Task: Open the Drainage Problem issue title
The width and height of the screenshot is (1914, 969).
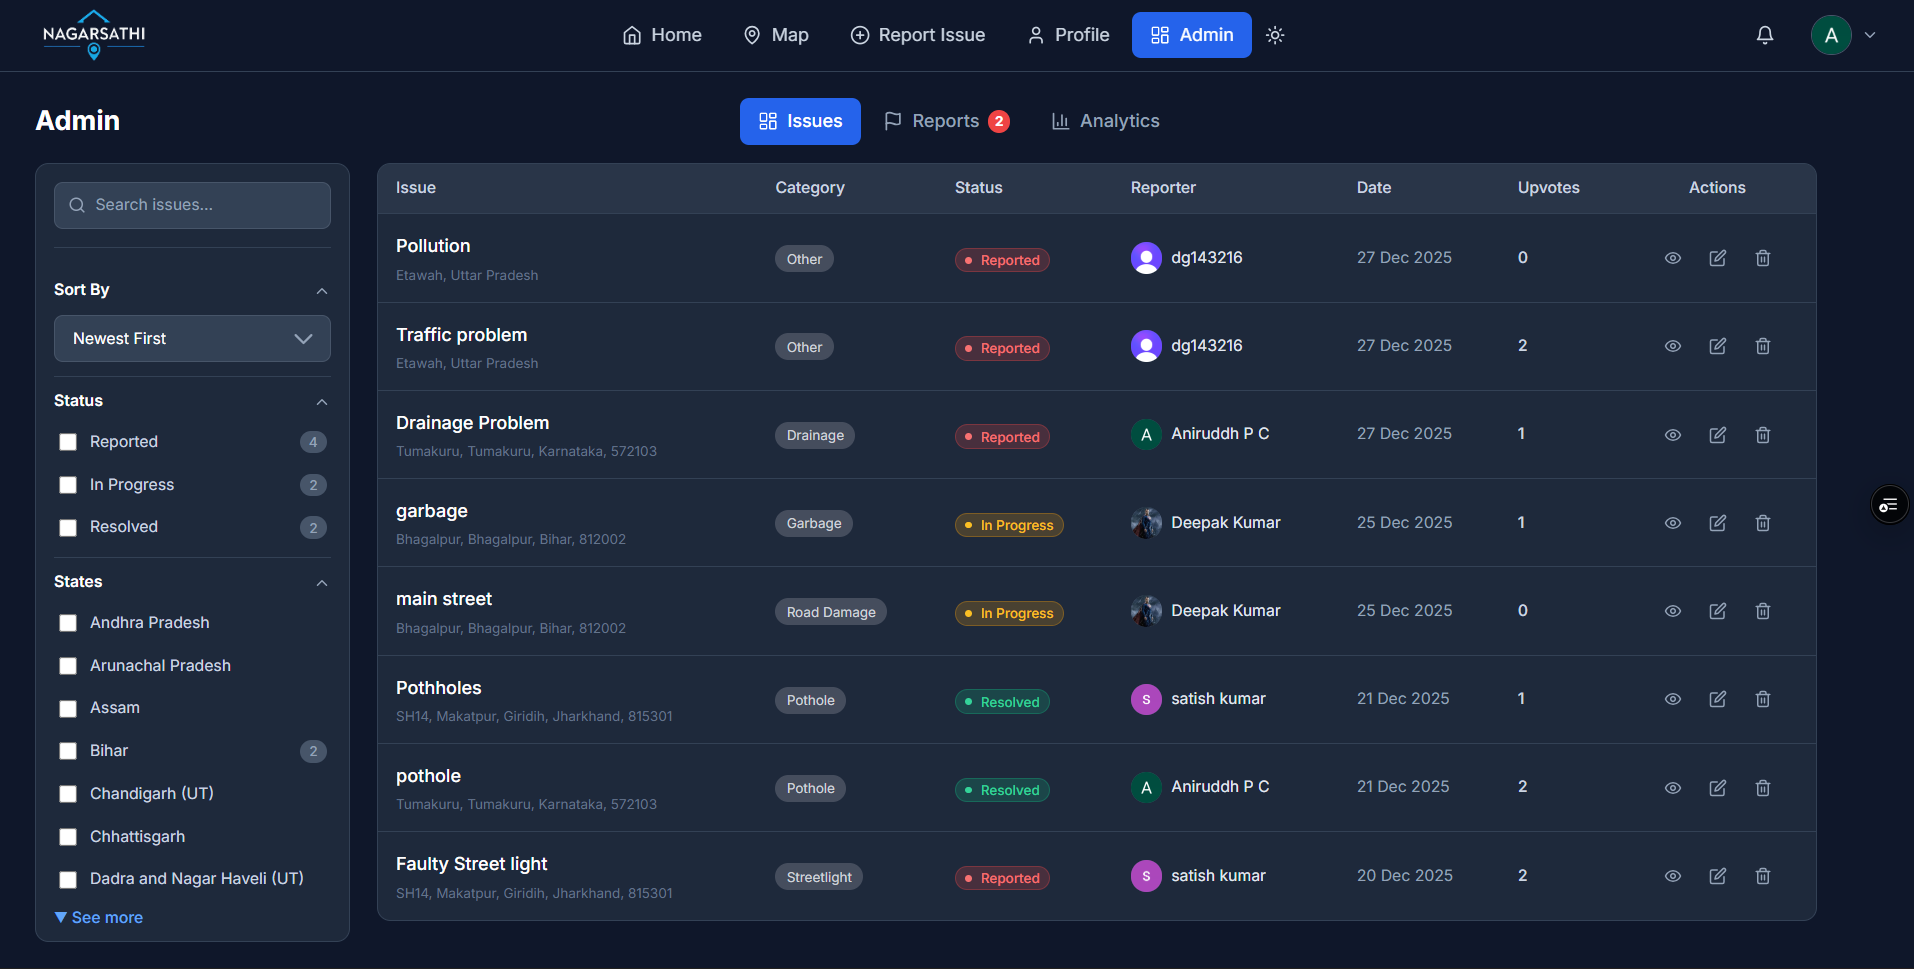Action: click(x=473, y=423)
